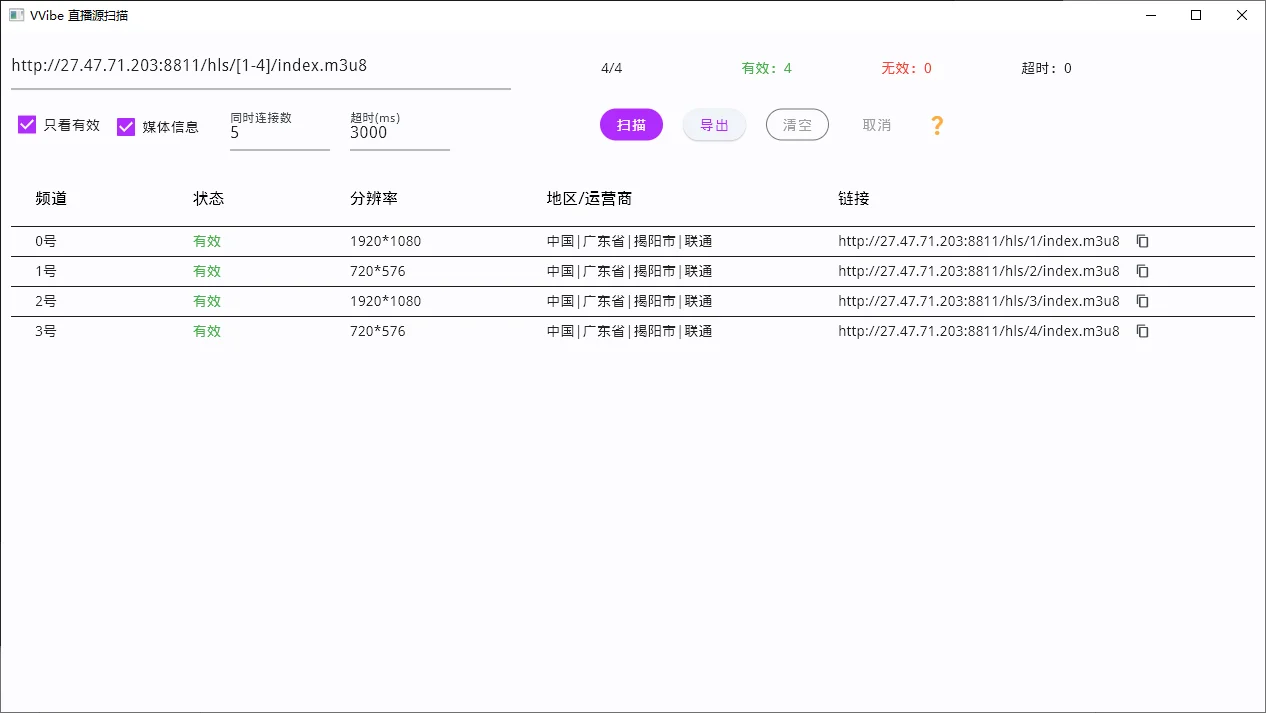Copy link for channel 0号
The height and width of the screenshot is (713, 1266).
pyautogui.click(x=1143, y=241)
